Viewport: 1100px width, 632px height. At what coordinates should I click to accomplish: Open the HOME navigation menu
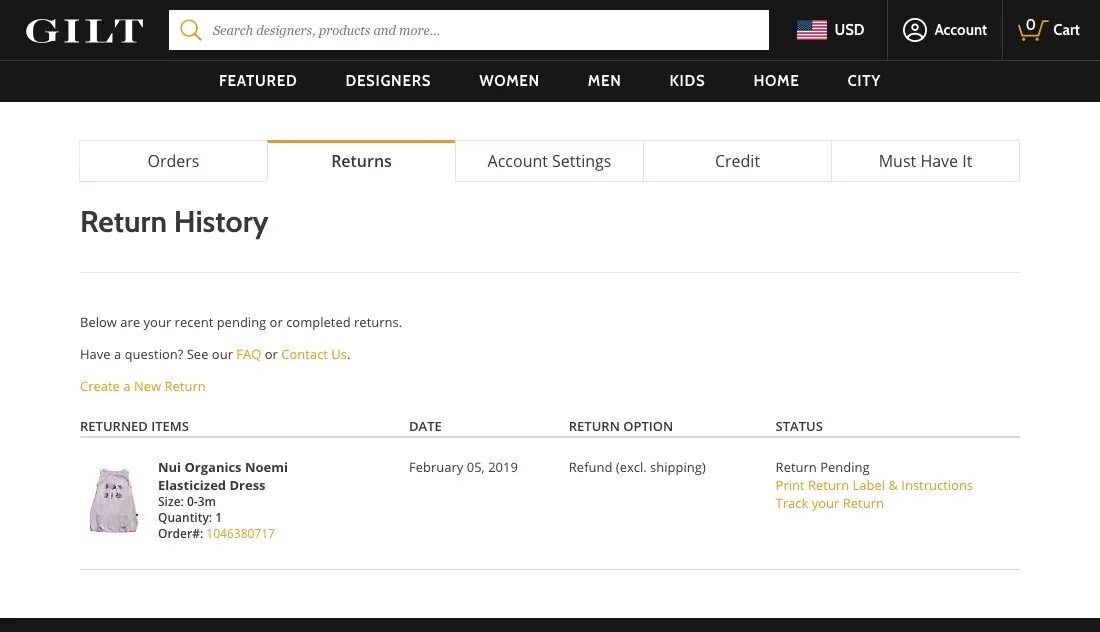tap(776, 81)
